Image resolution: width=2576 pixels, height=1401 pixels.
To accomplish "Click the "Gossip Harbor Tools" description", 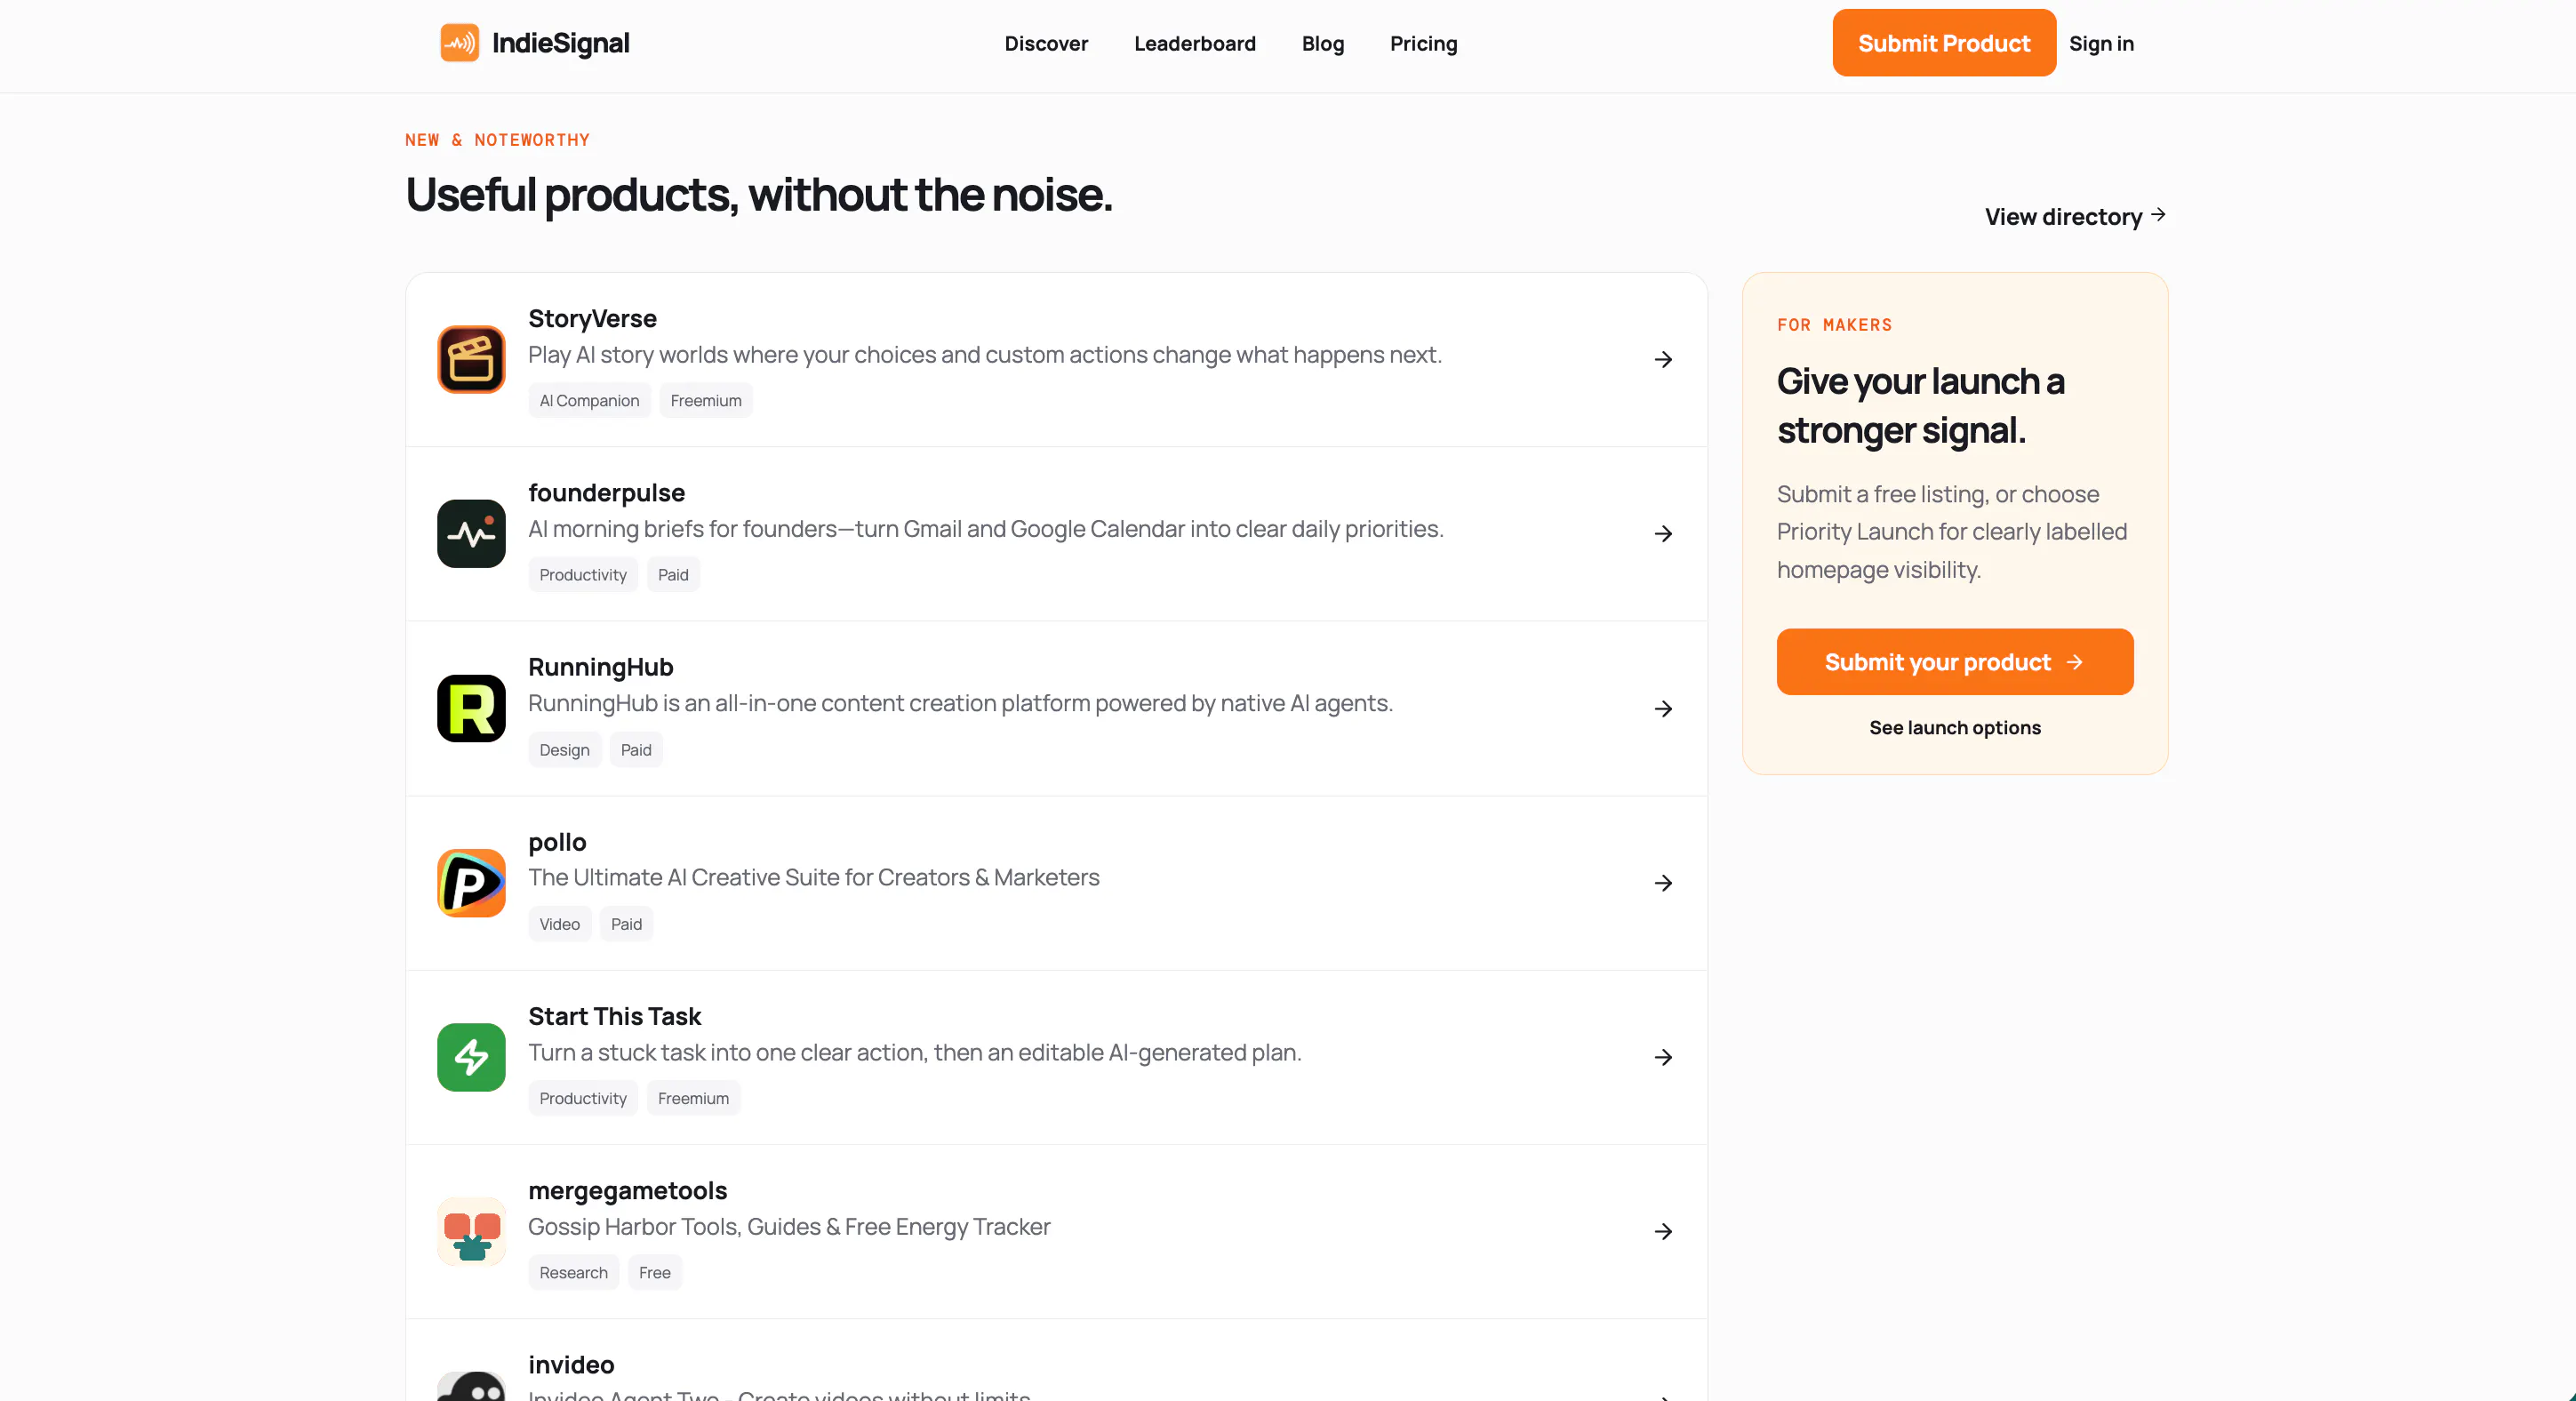I will click(x=789, y=1227).
